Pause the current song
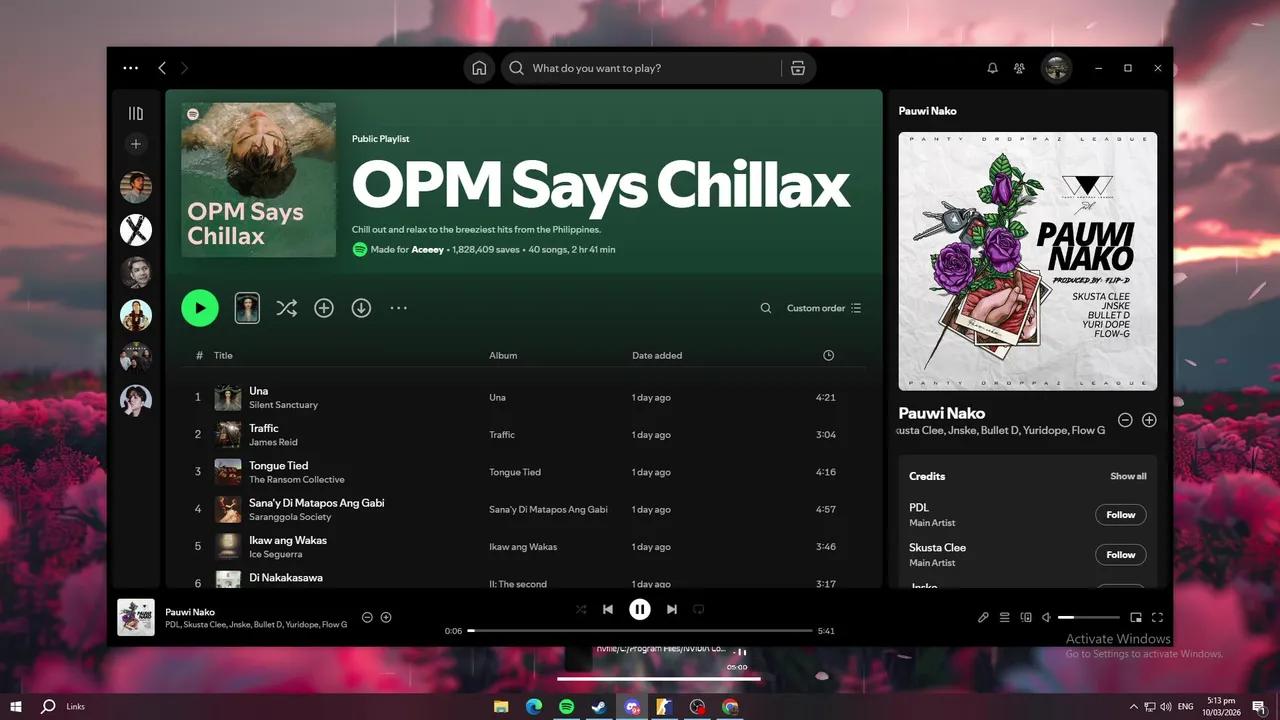Image resolution: width=1280 pixels, height=720 pixels. (640, 609)
